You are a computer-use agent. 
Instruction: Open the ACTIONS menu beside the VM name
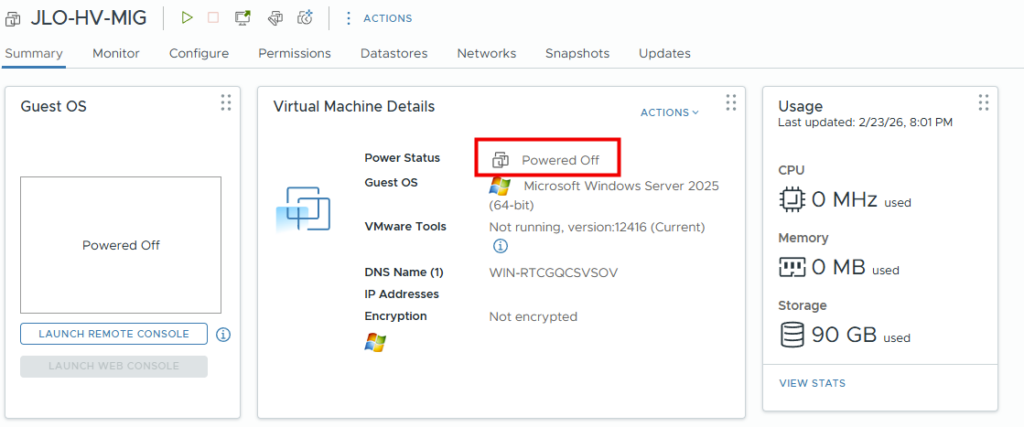[378, 18]
